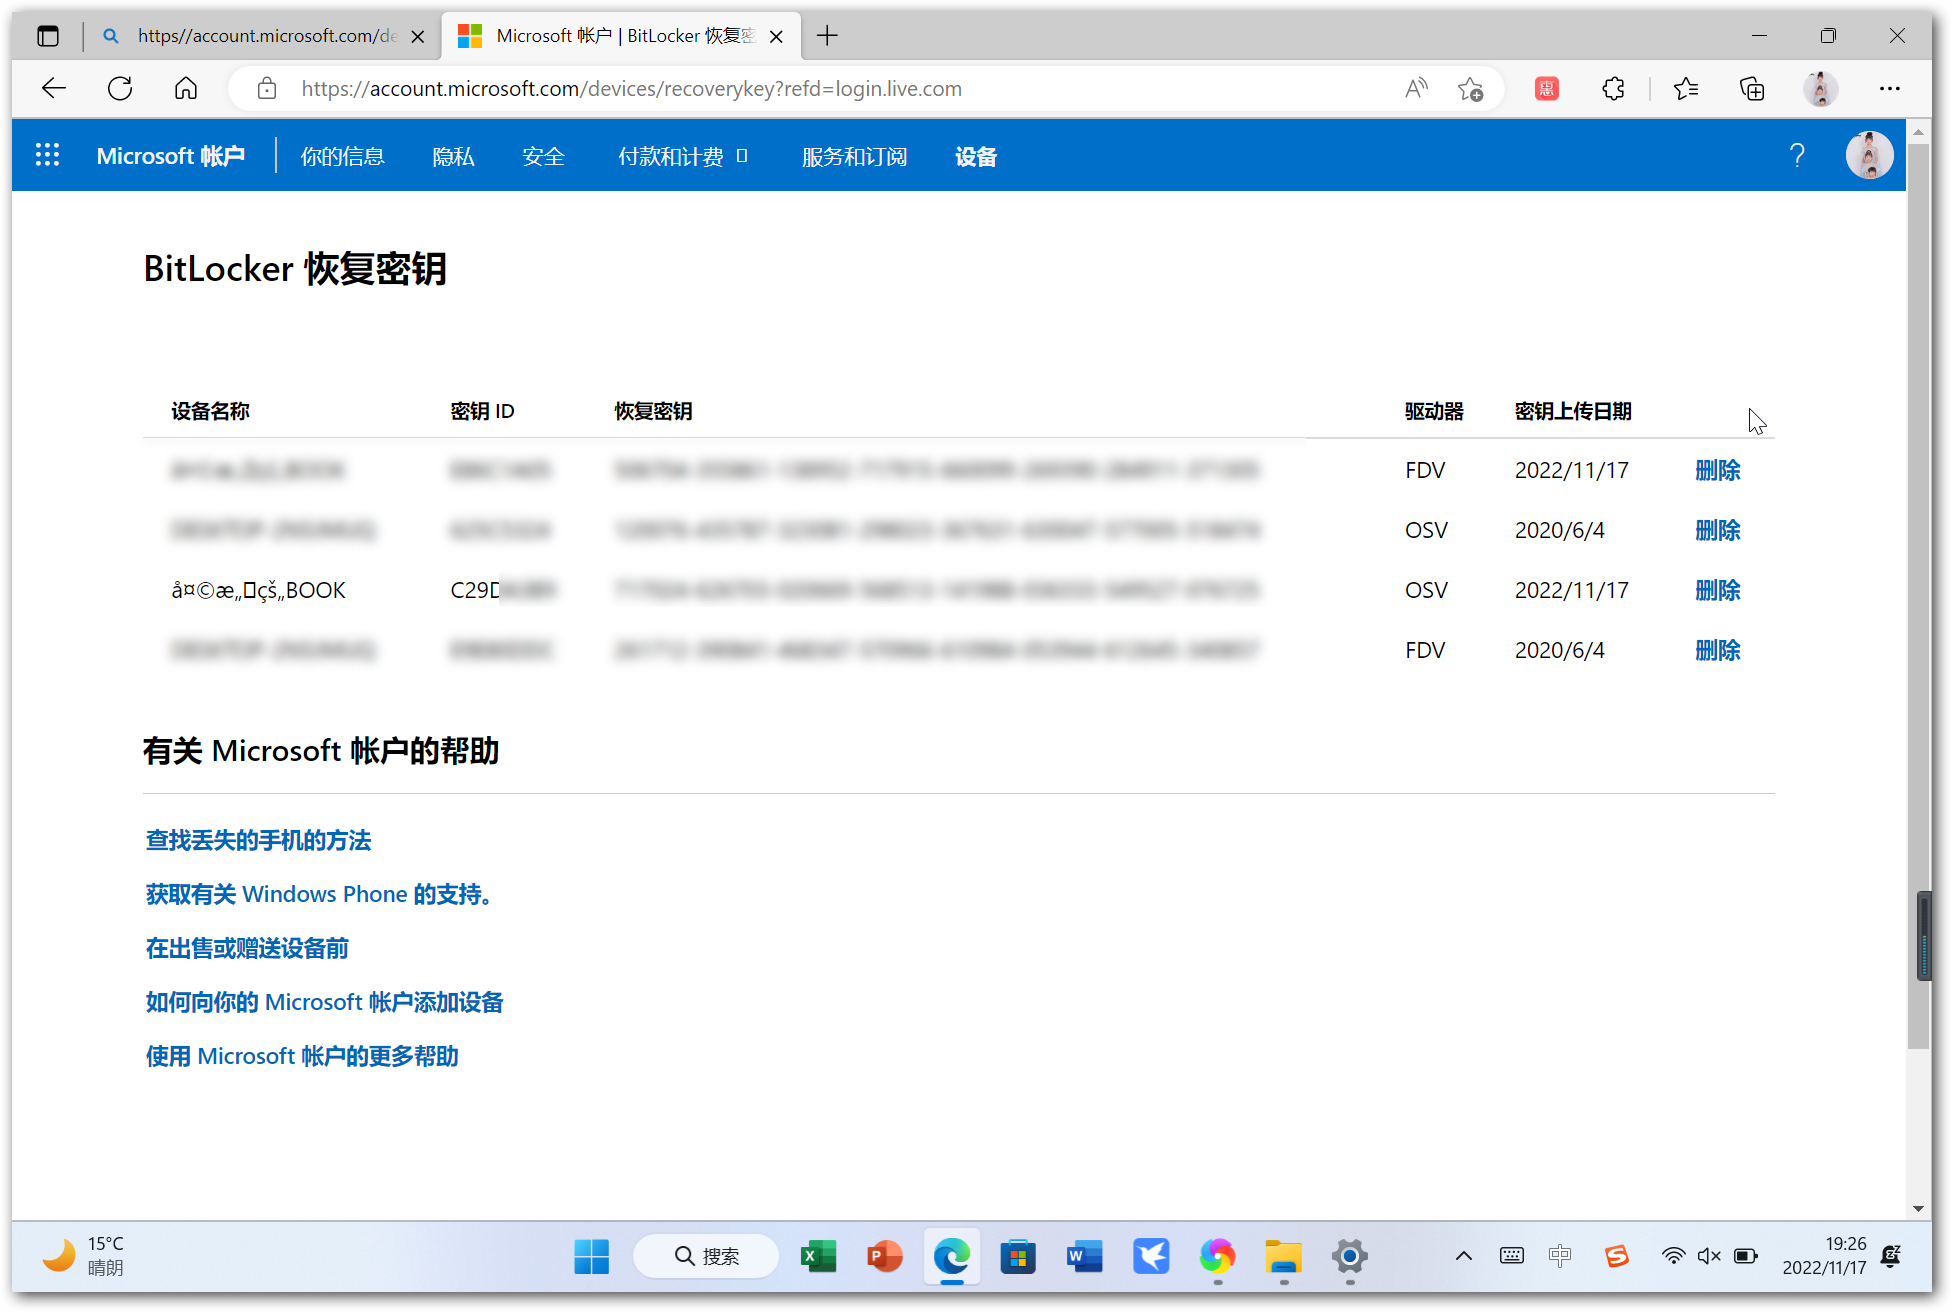
Task: Refresh the page with the reload icon
Action: pos(120,88)
